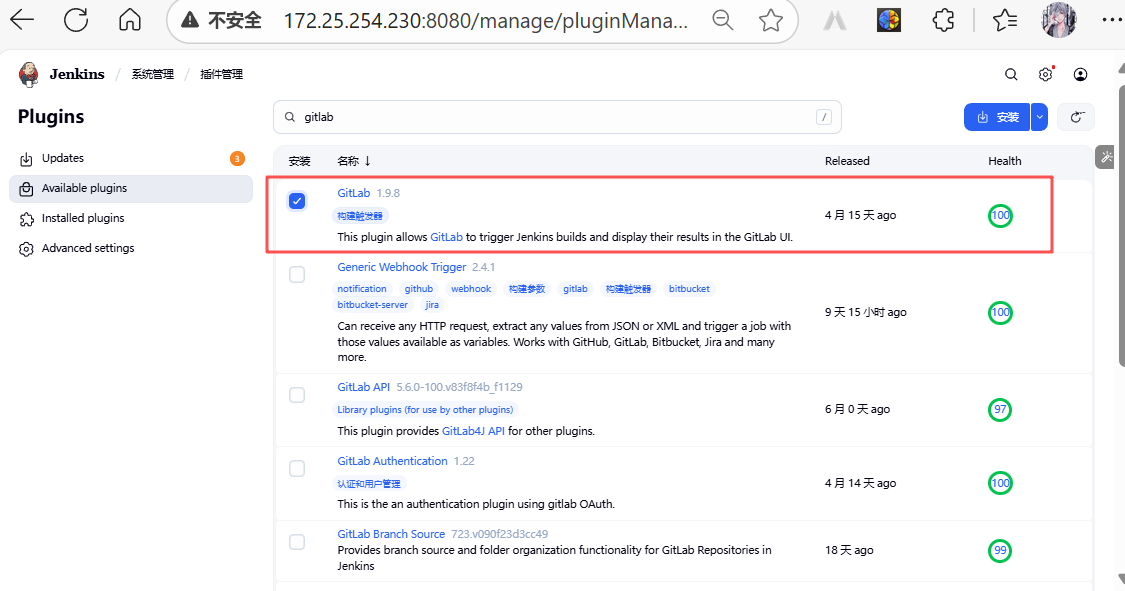Open Advanced settings in sidebar
The width and height of the screenshot is (1125, 591).
(x=131, y=248)
